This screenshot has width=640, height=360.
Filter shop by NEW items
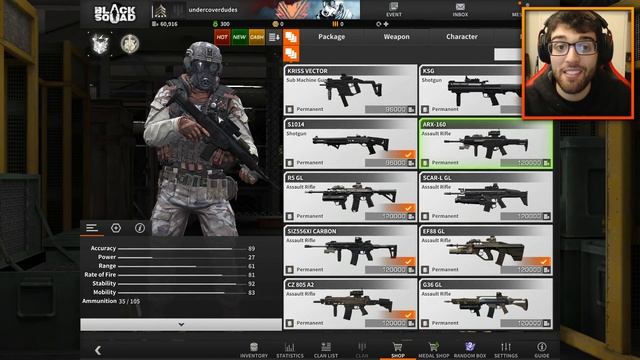coord(239,37)
